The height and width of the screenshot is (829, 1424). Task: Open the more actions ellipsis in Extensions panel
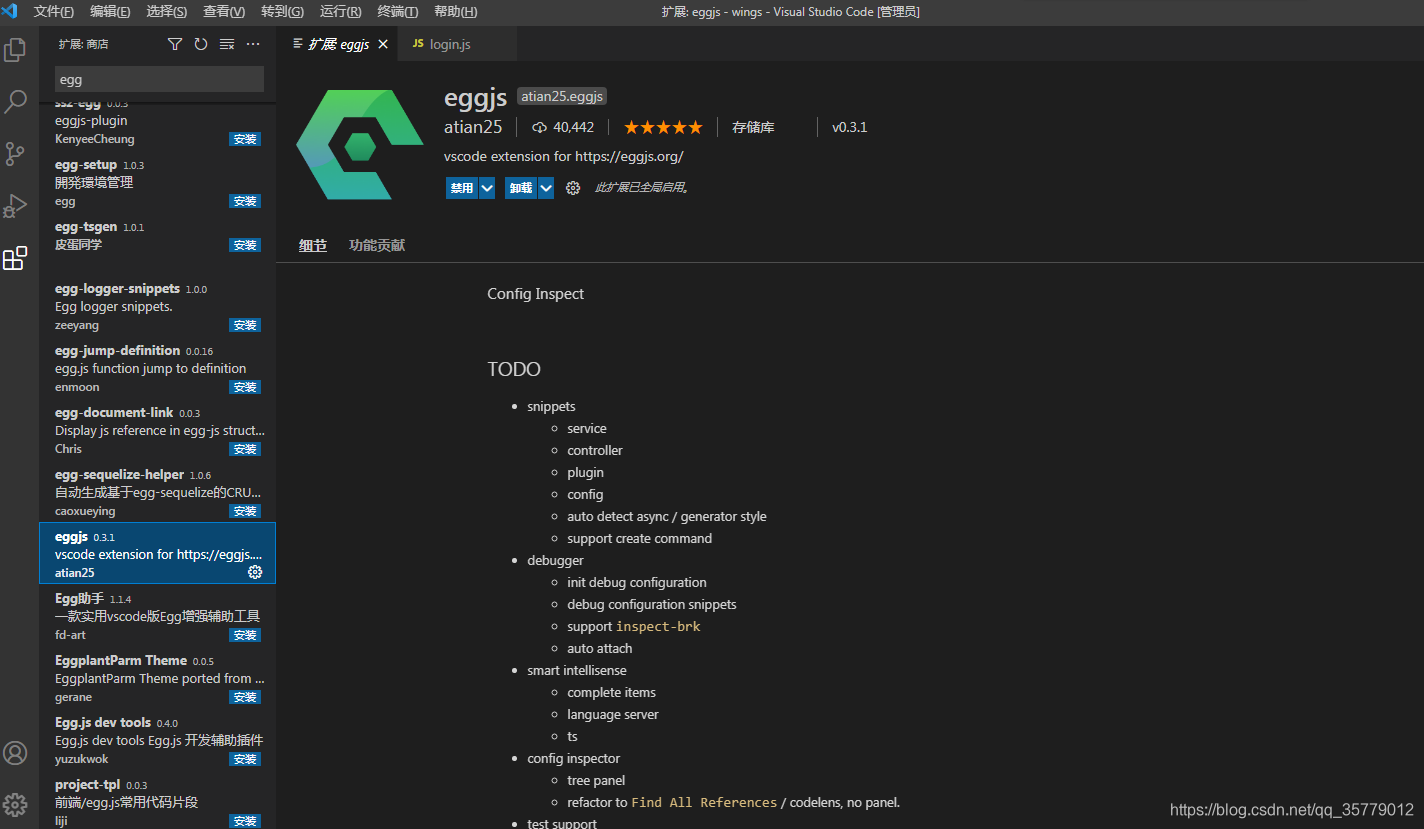(252, 43)
